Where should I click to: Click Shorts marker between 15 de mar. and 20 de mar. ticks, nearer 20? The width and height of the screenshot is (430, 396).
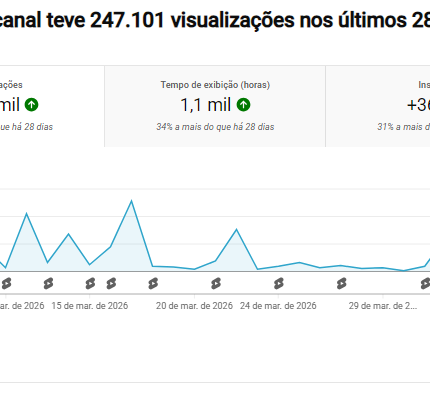(153, 283)
